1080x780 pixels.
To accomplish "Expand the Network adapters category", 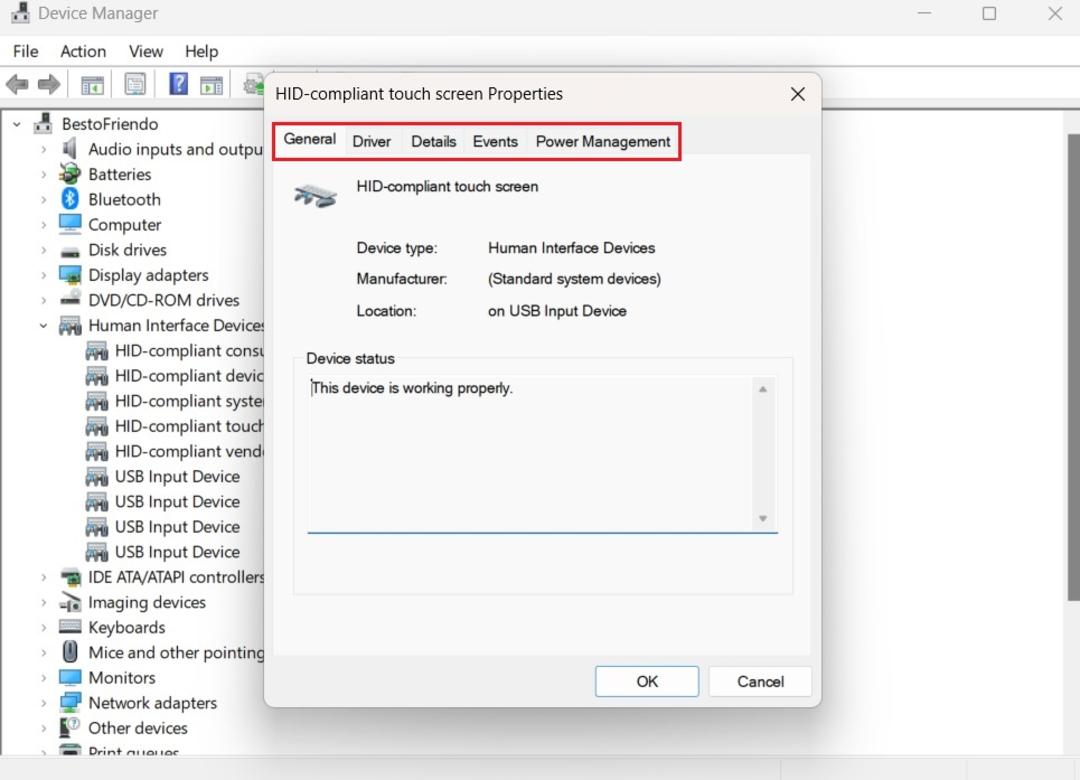I will pyautogui.click(x=43, y=703).
